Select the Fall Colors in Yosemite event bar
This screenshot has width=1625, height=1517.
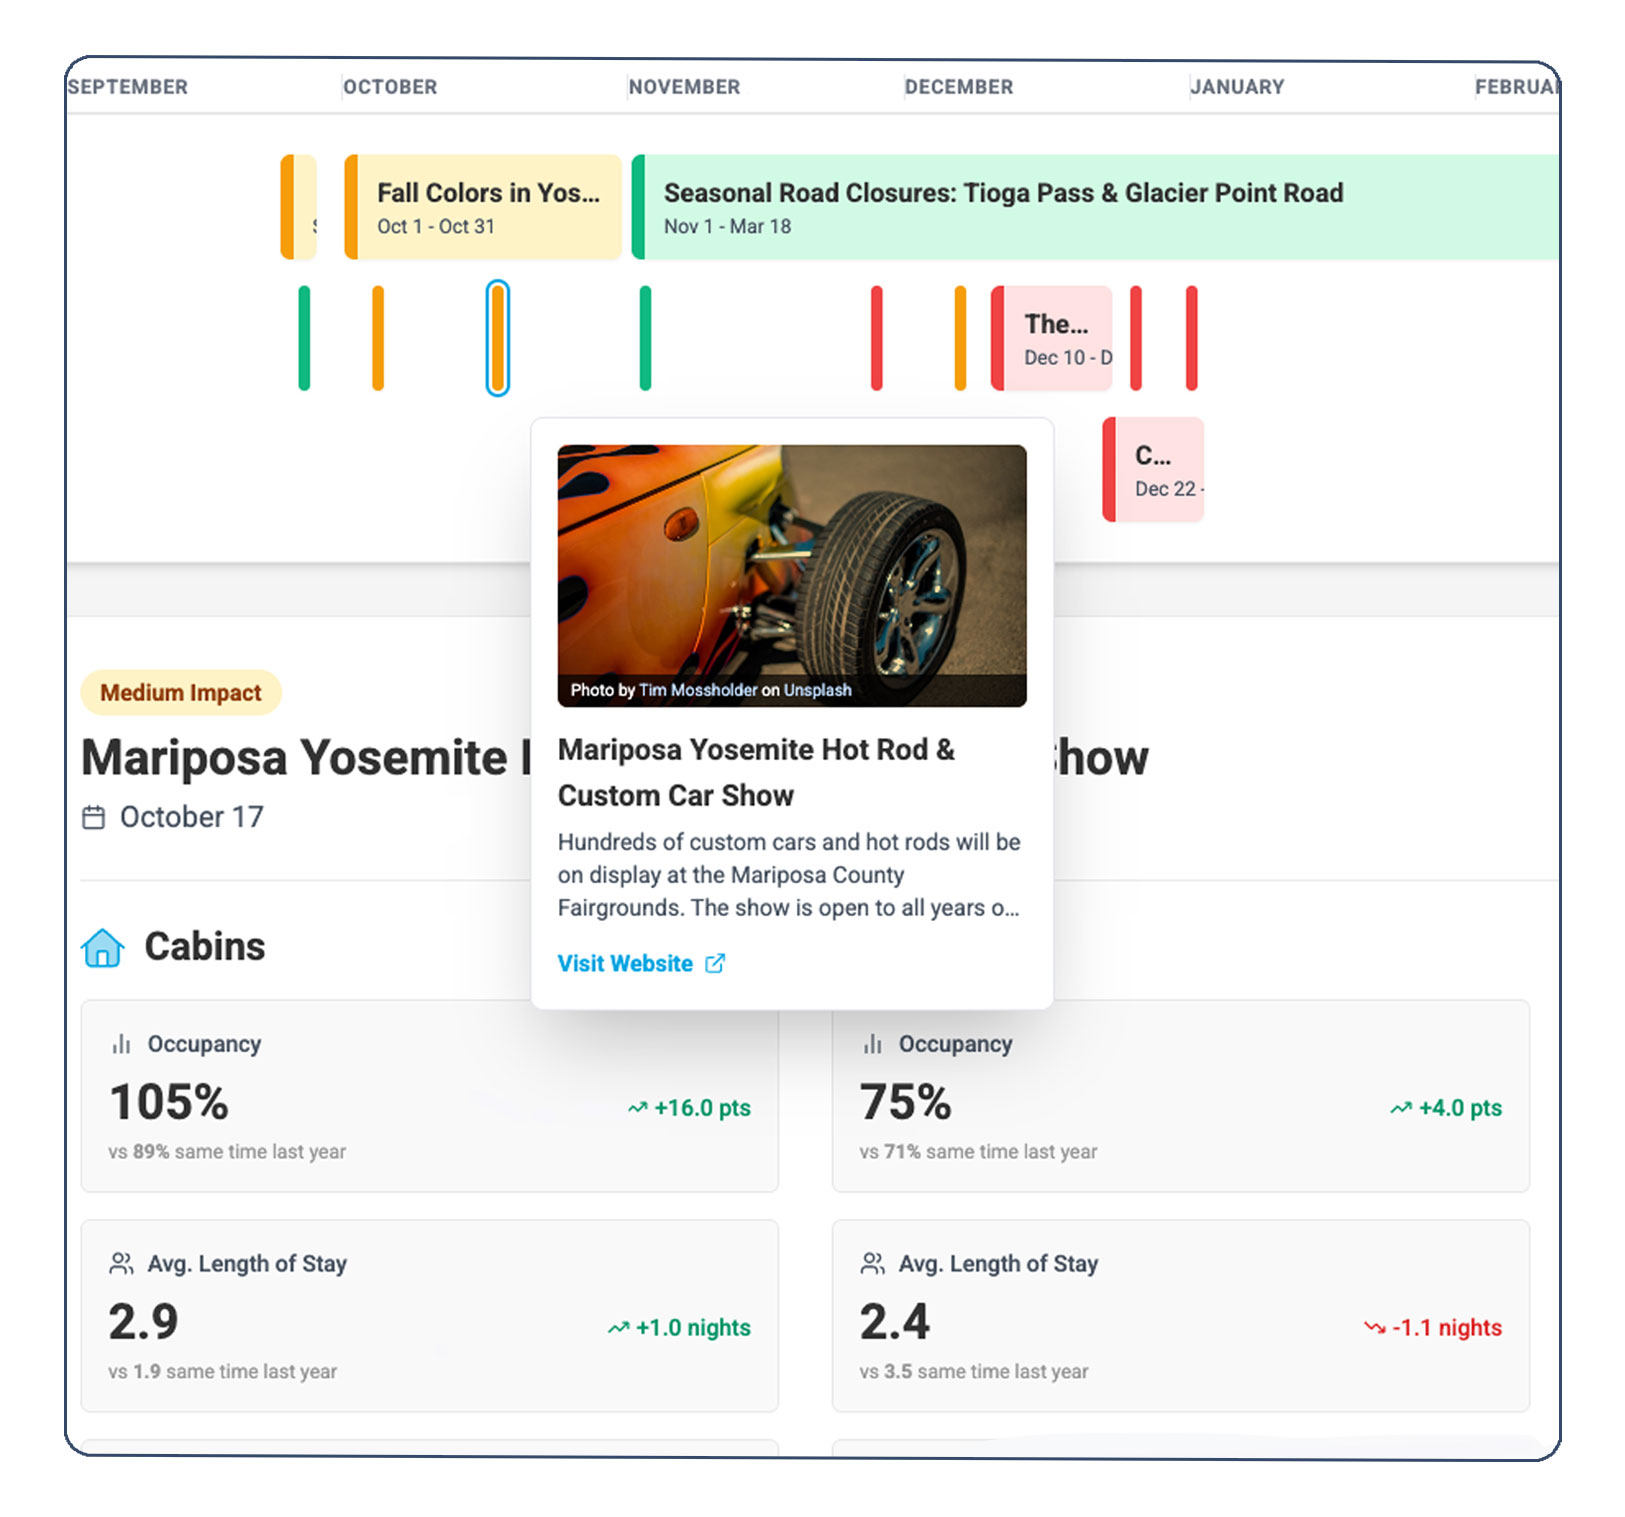click(484, 207)
